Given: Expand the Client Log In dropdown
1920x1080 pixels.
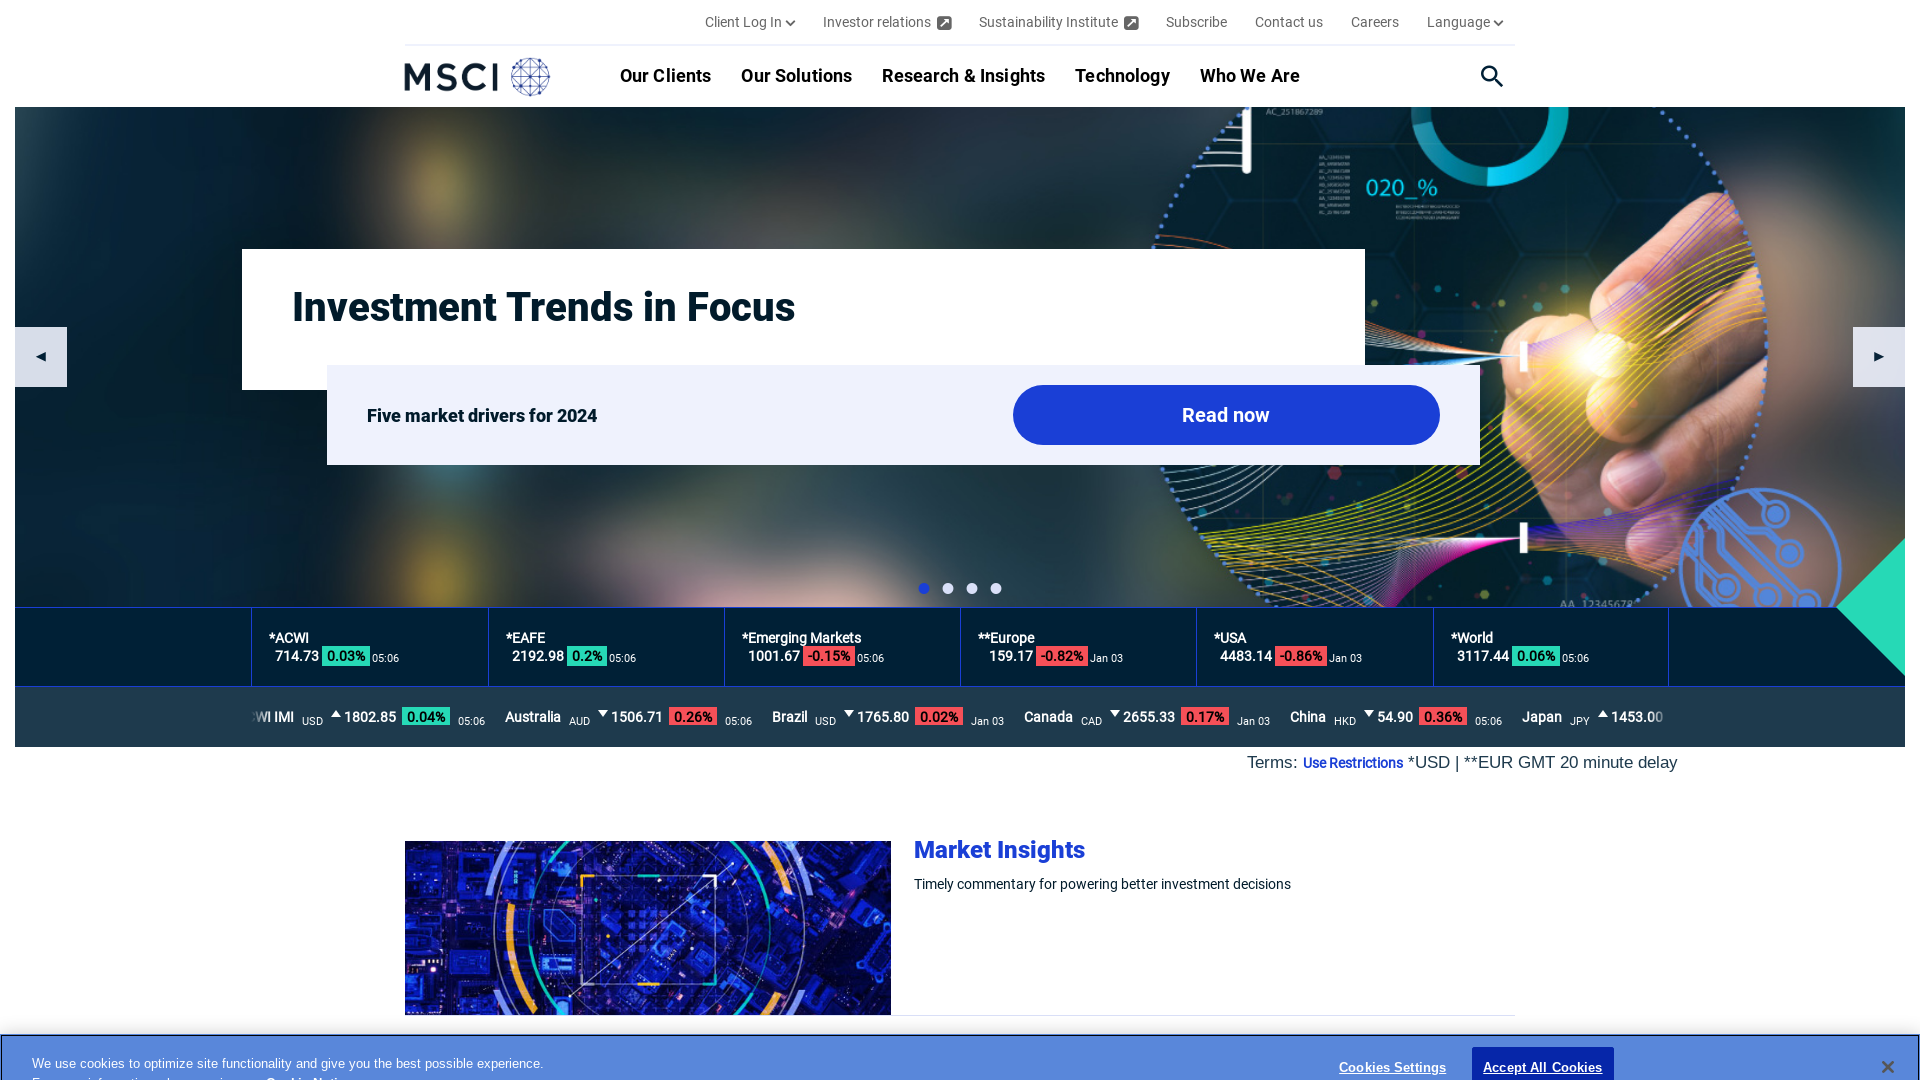Looking at the screenshot, I should (749, 22).
